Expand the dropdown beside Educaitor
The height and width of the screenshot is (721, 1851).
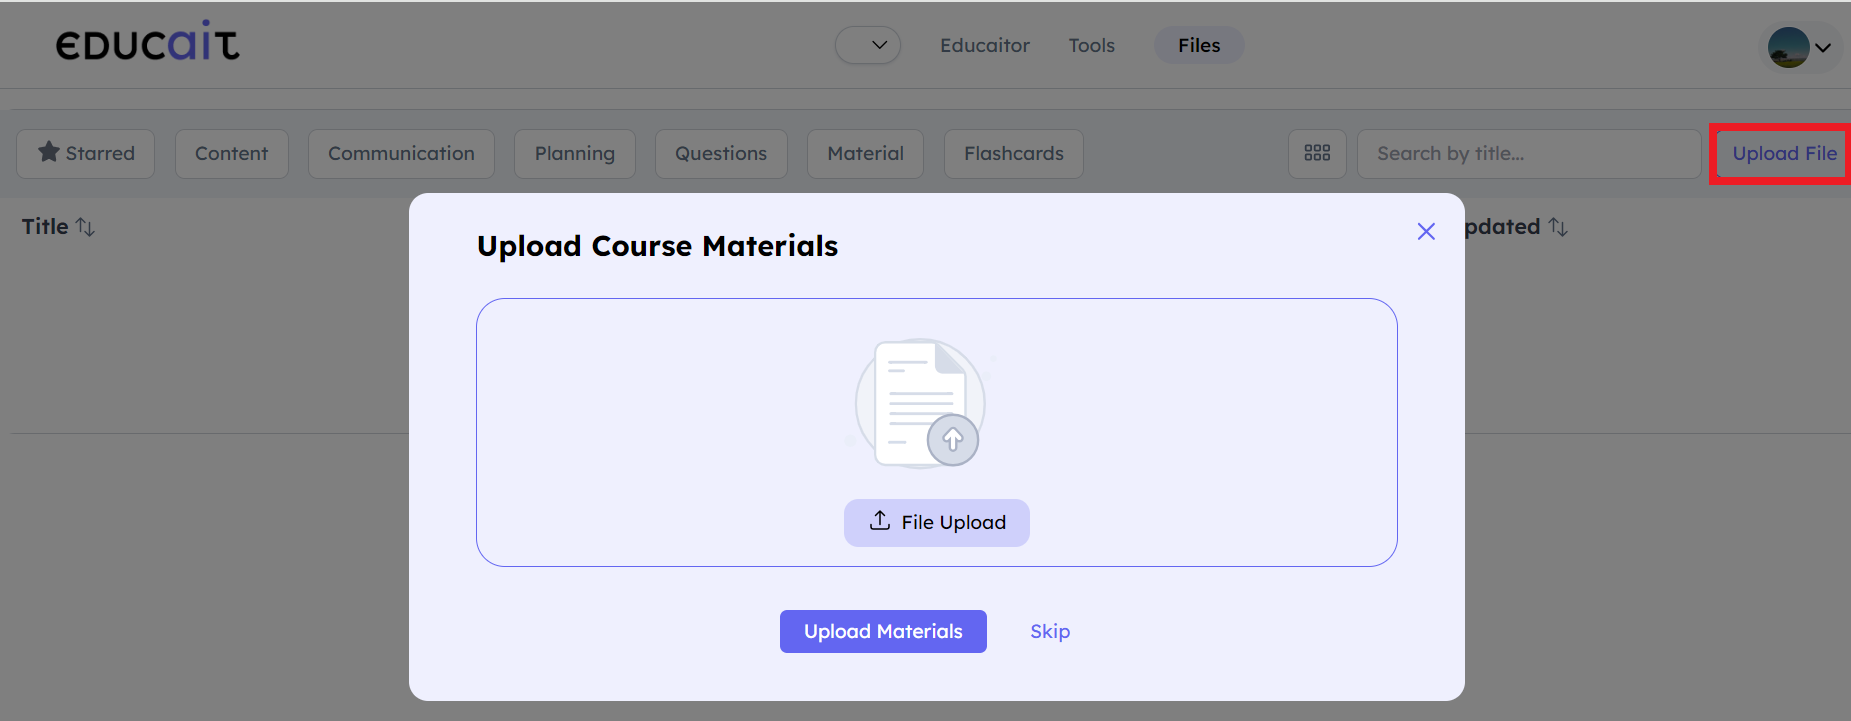868,45
